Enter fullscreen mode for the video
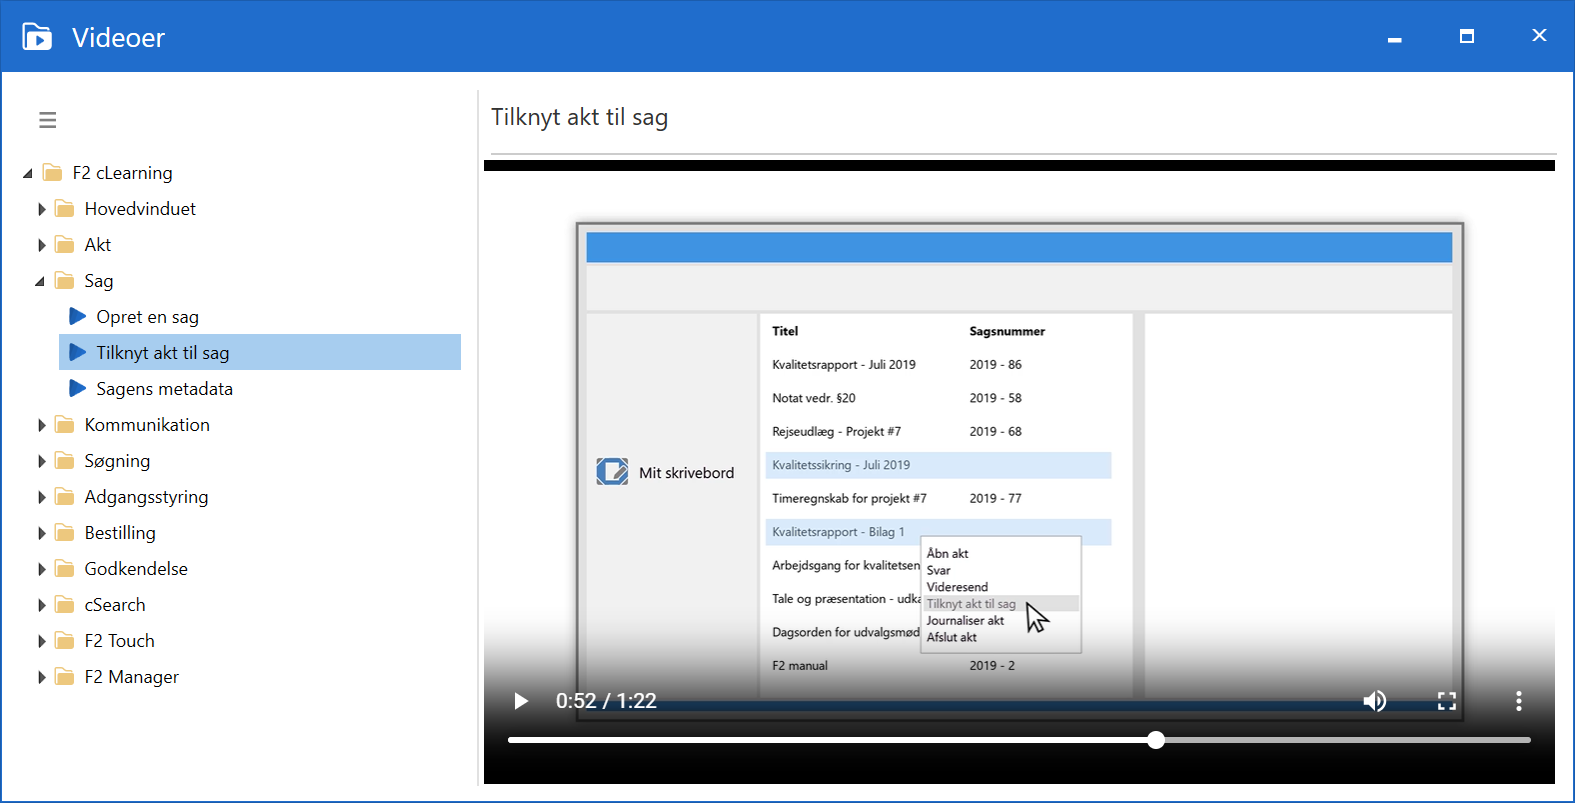This screenshot has width=1575, height=803. [1447, 701]
